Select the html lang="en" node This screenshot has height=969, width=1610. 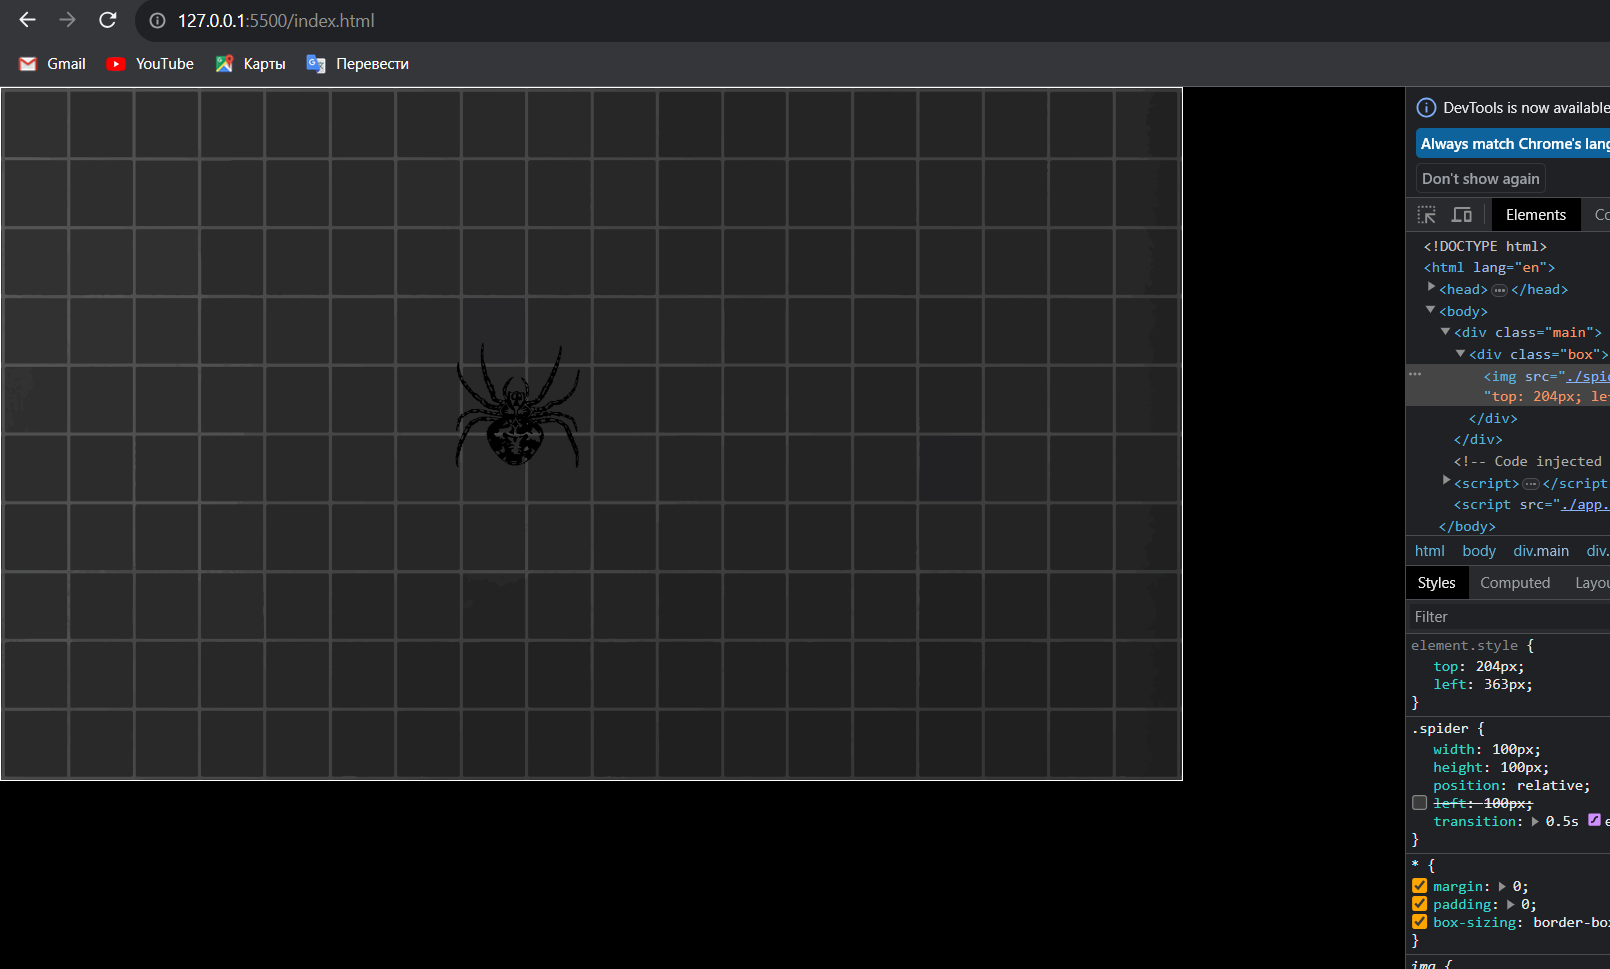(x=1489, y=268)
